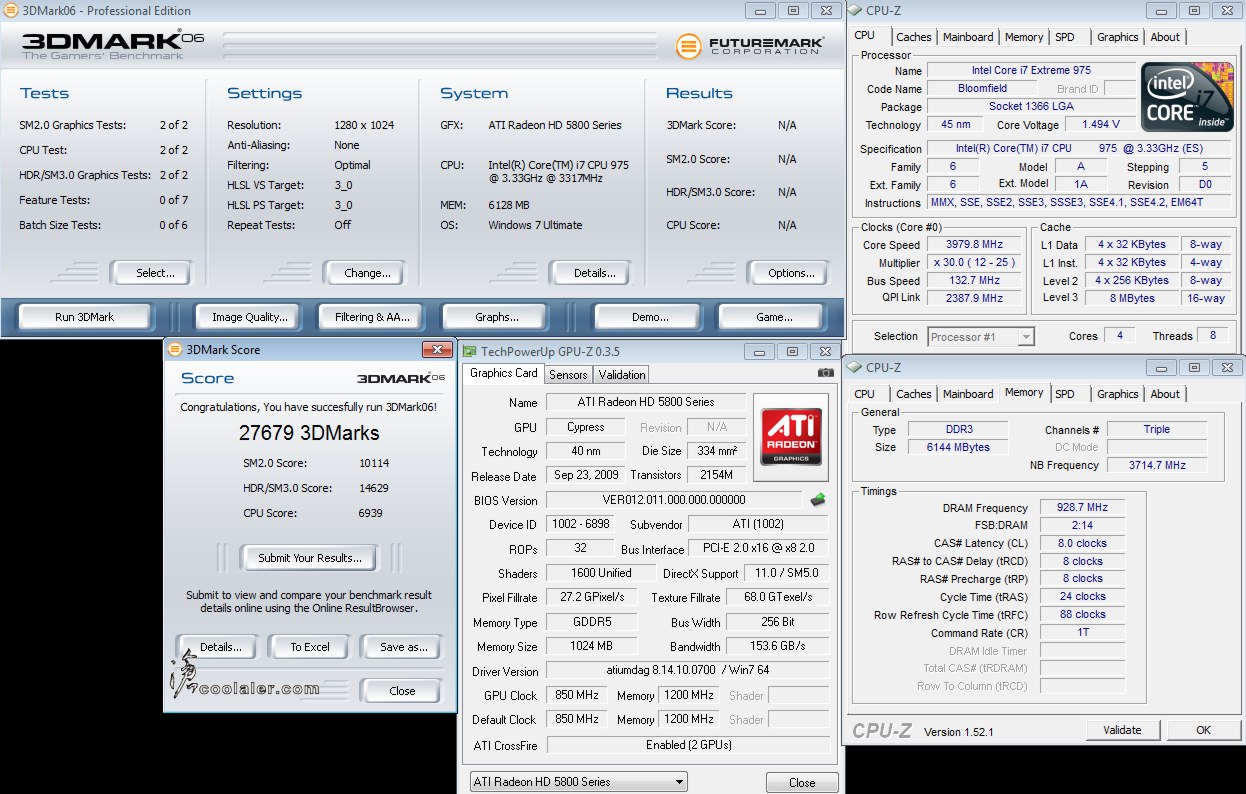Image resolution: width=1246 pixels, height=794 pixels.
Task: Open the Mainboard tab in the top CPU-Z window
Action: click(x=968, y=37)
